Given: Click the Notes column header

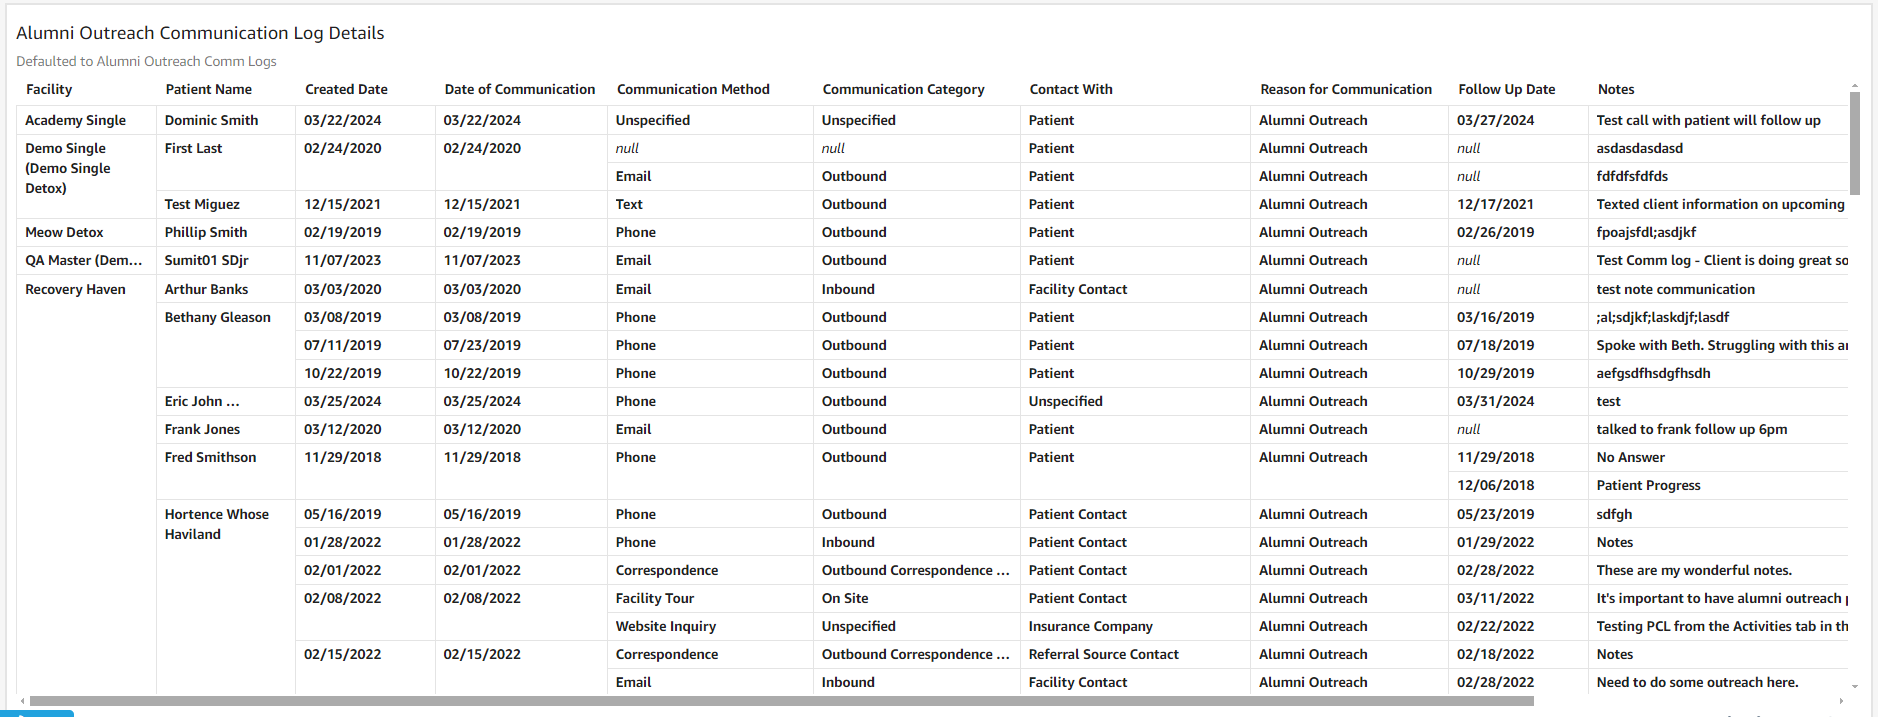Looking at the screenshot, I should pyautogui.click(x=1616, y=89).
